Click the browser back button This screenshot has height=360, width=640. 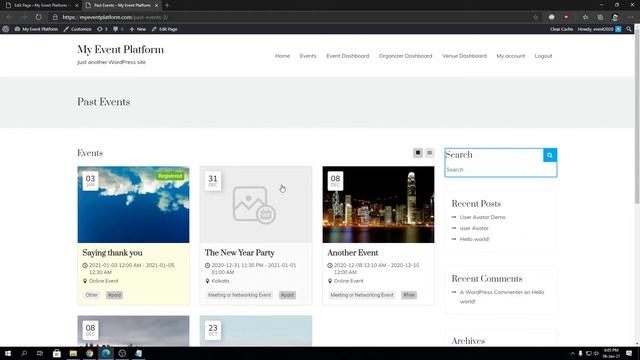(x=9, y=17)
